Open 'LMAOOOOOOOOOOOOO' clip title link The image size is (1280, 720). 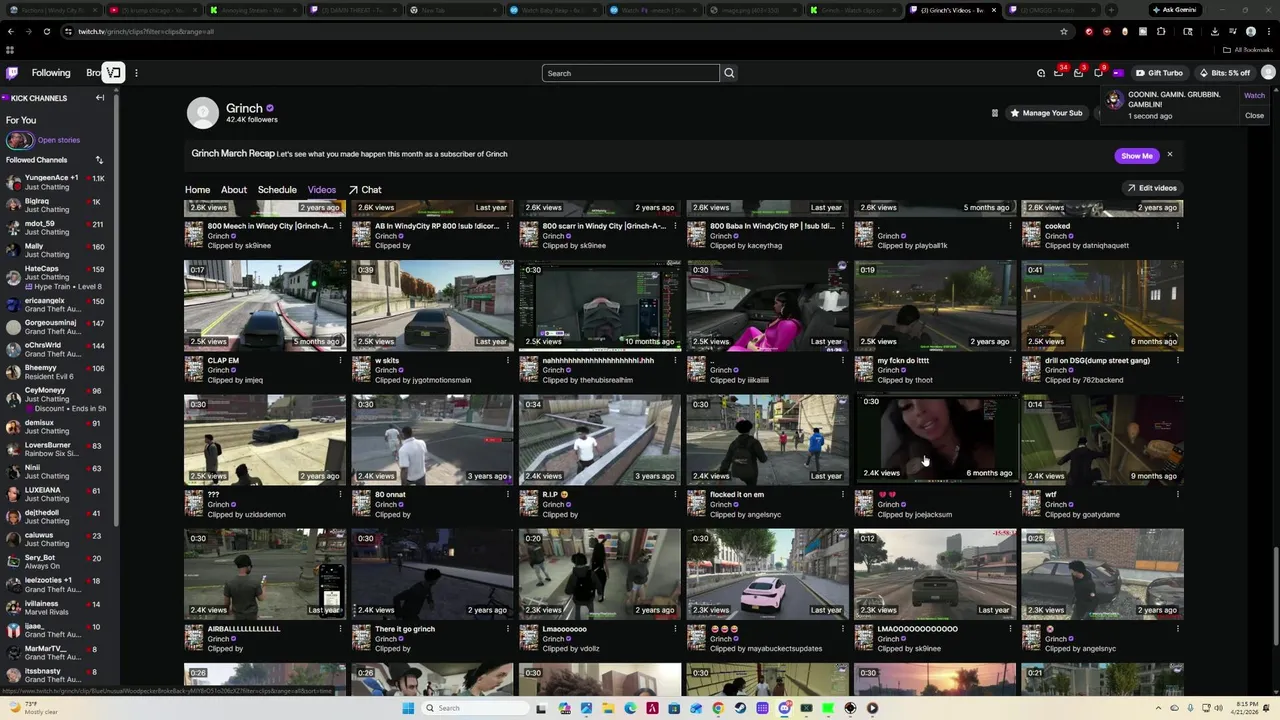[917, 629]
